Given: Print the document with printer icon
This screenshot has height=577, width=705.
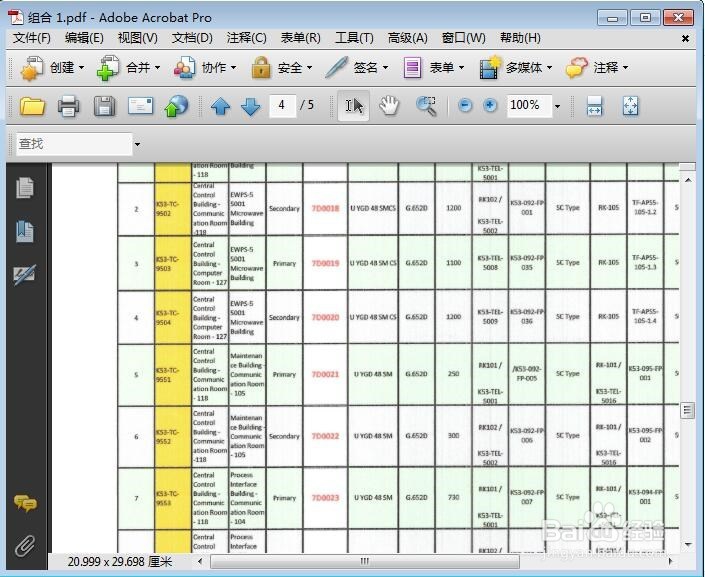Looking at the screenshot, I should [68, 107].
